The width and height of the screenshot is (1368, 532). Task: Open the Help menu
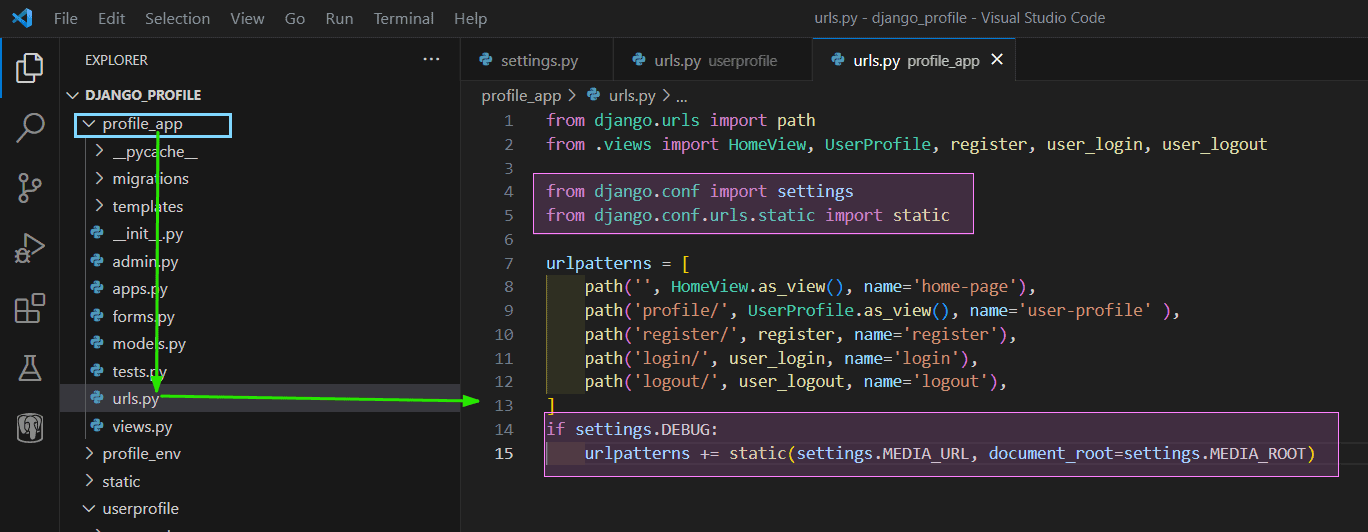point(470,18)
